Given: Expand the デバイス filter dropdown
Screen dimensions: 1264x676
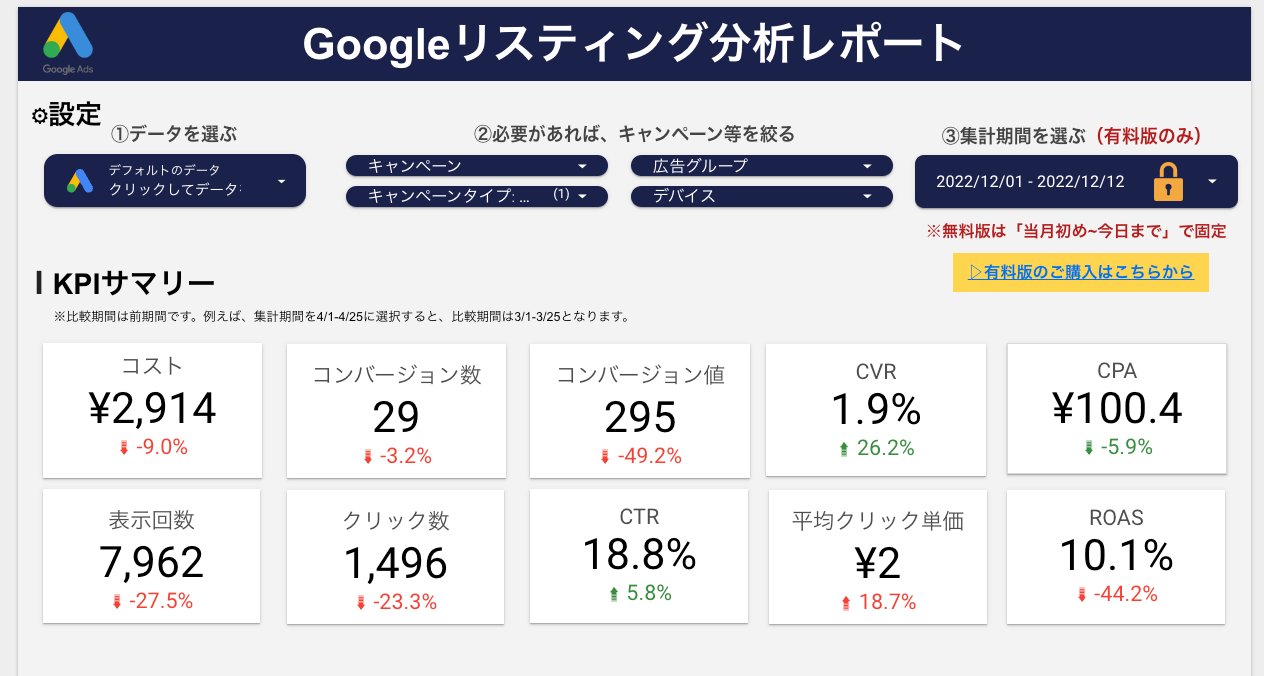Looking at the screenshot, I should 761,196.
